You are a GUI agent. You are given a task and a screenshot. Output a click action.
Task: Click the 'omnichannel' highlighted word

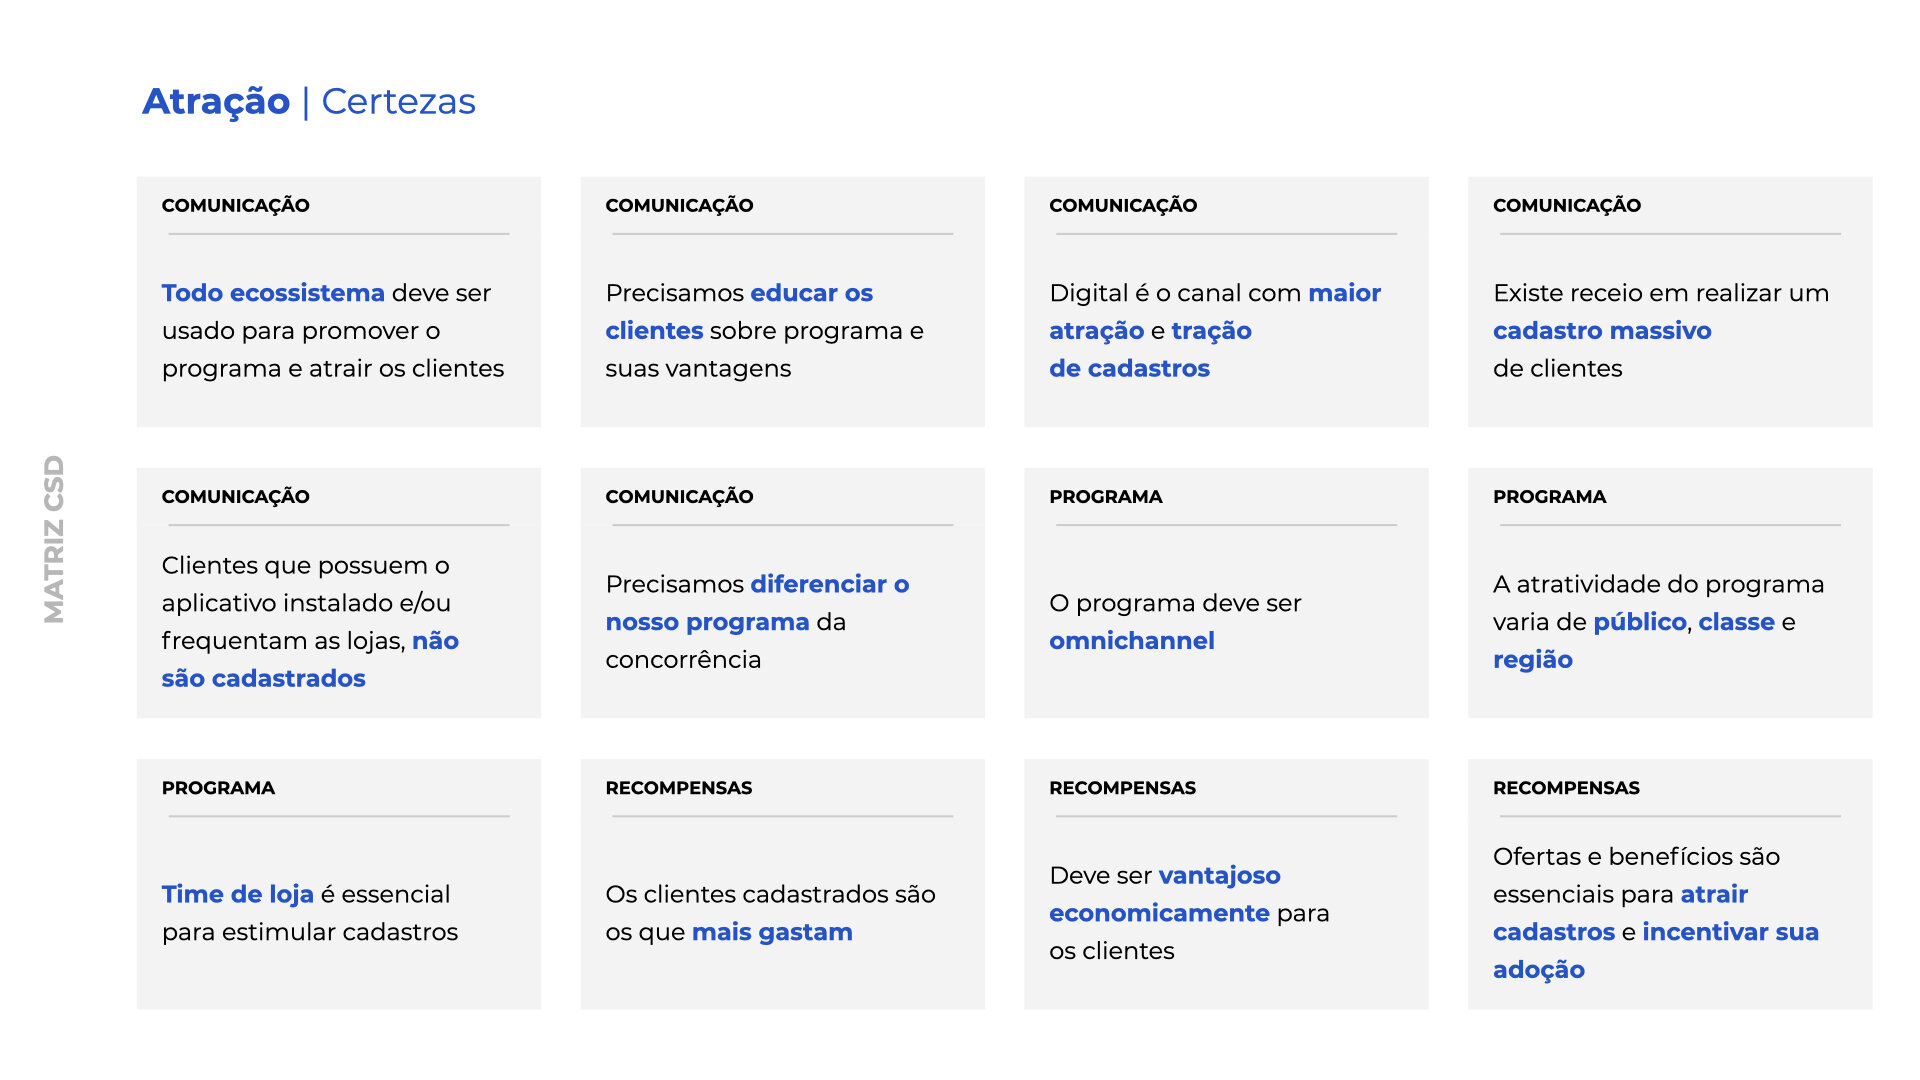coord(1131,641)
